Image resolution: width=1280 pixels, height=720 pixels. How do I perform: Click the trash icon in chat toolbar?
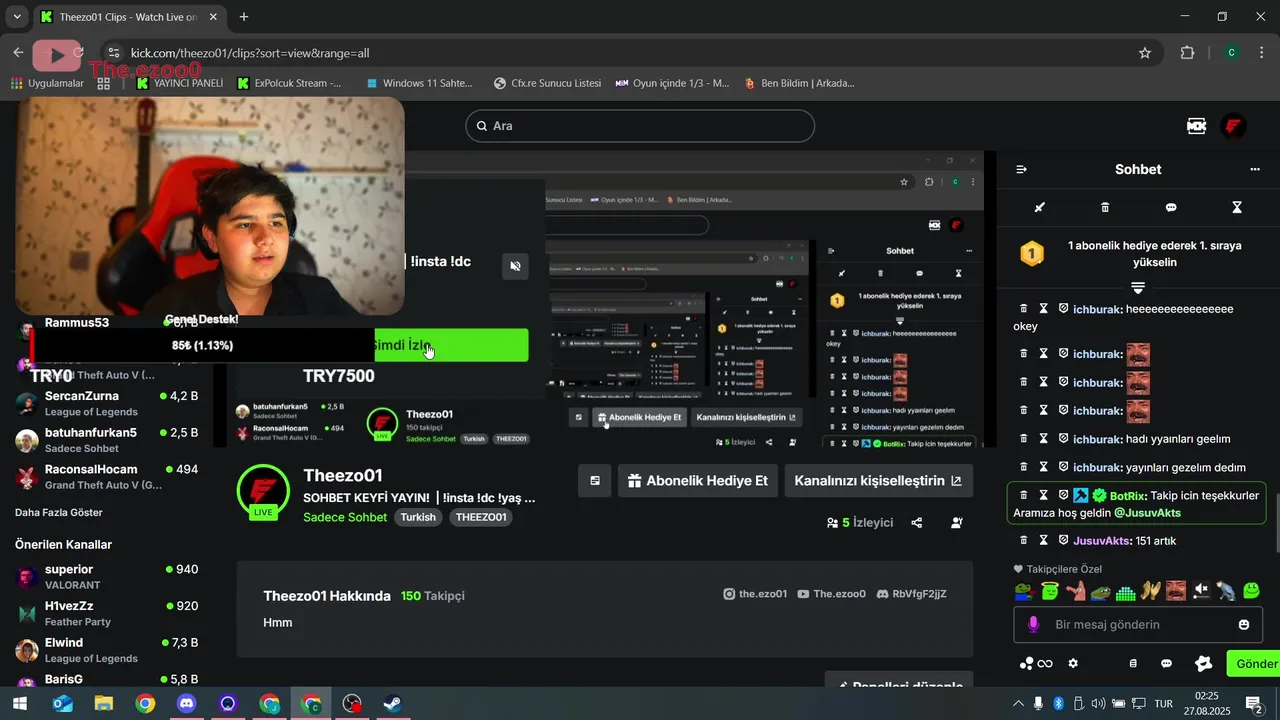(1105, 207)
